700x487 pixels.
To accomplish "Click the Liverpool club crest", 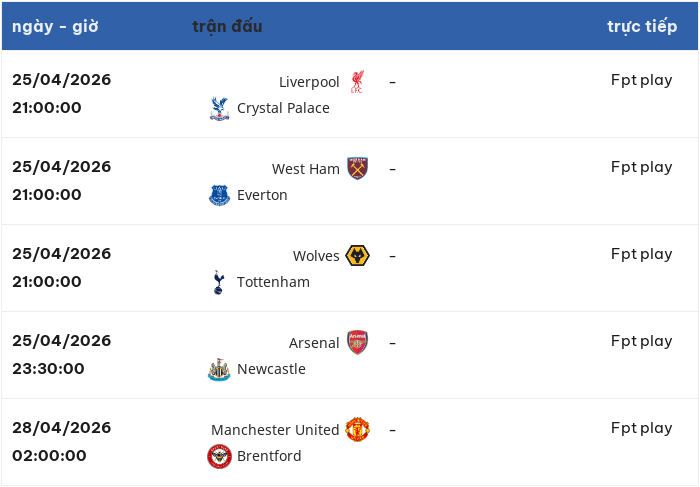I will tap(357, 82).
